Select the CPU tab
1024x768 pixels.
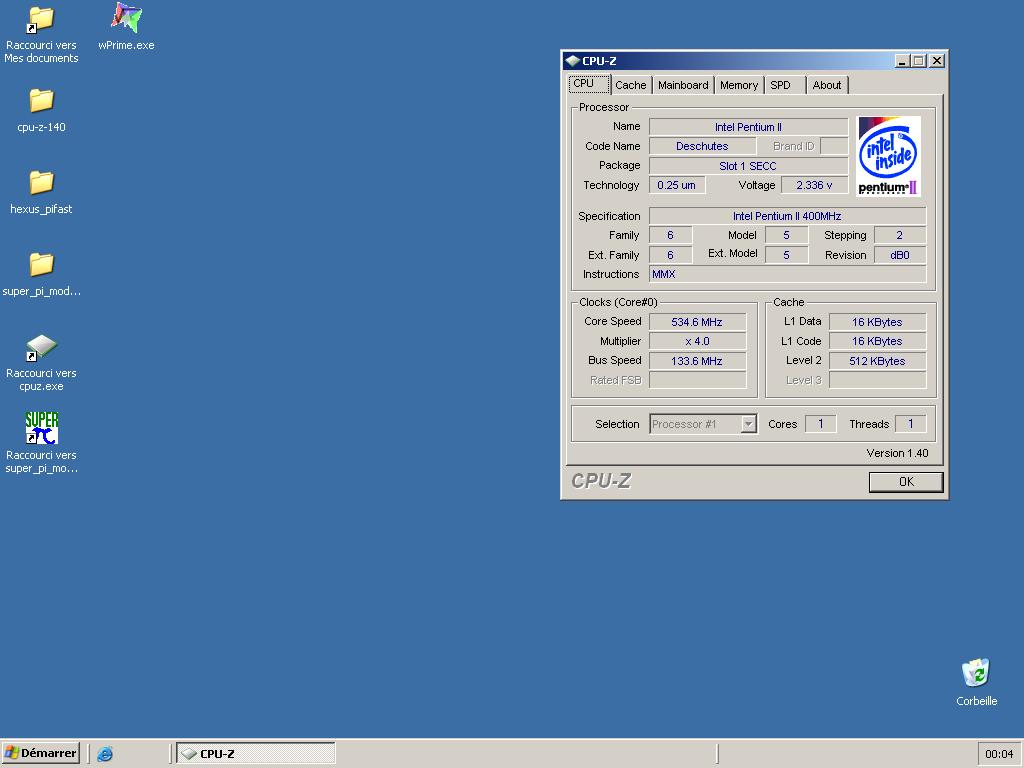click(x=590, y=84)
